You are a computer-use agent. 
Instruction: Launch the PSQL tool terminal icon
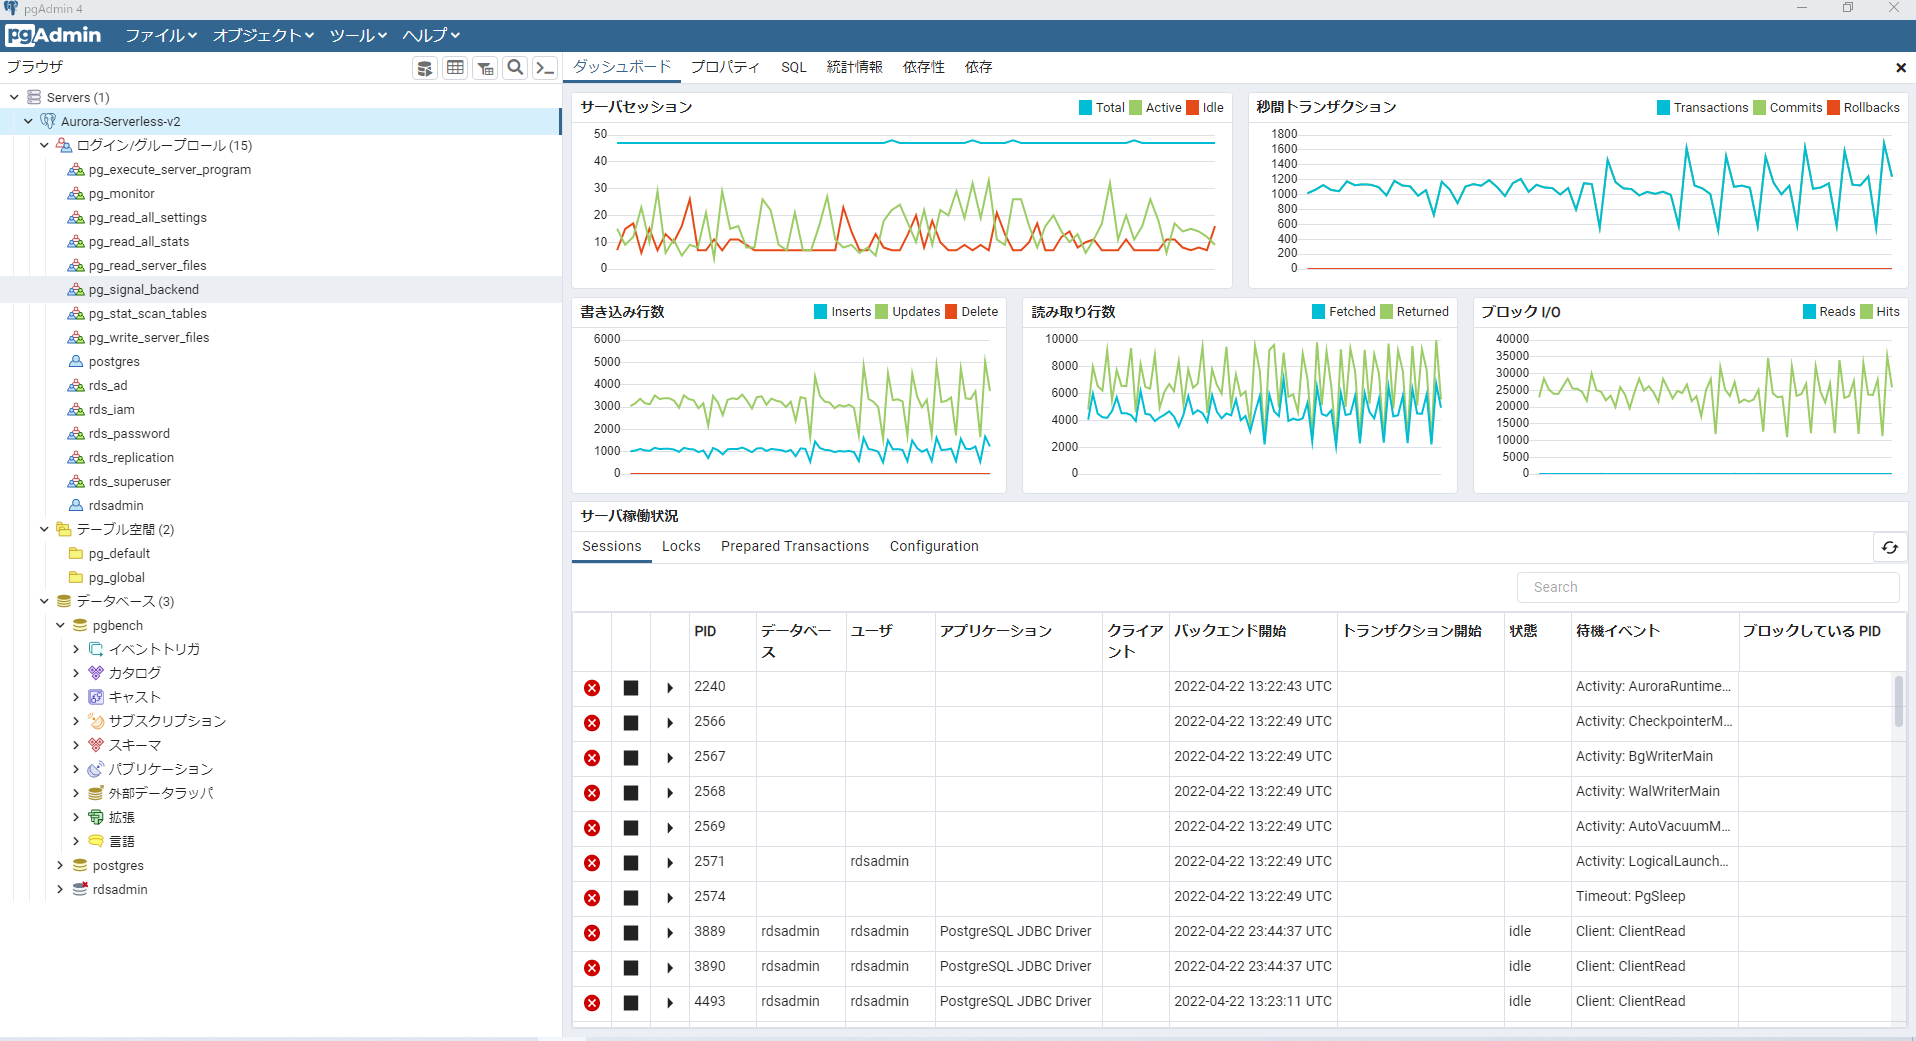click(545, 68)
